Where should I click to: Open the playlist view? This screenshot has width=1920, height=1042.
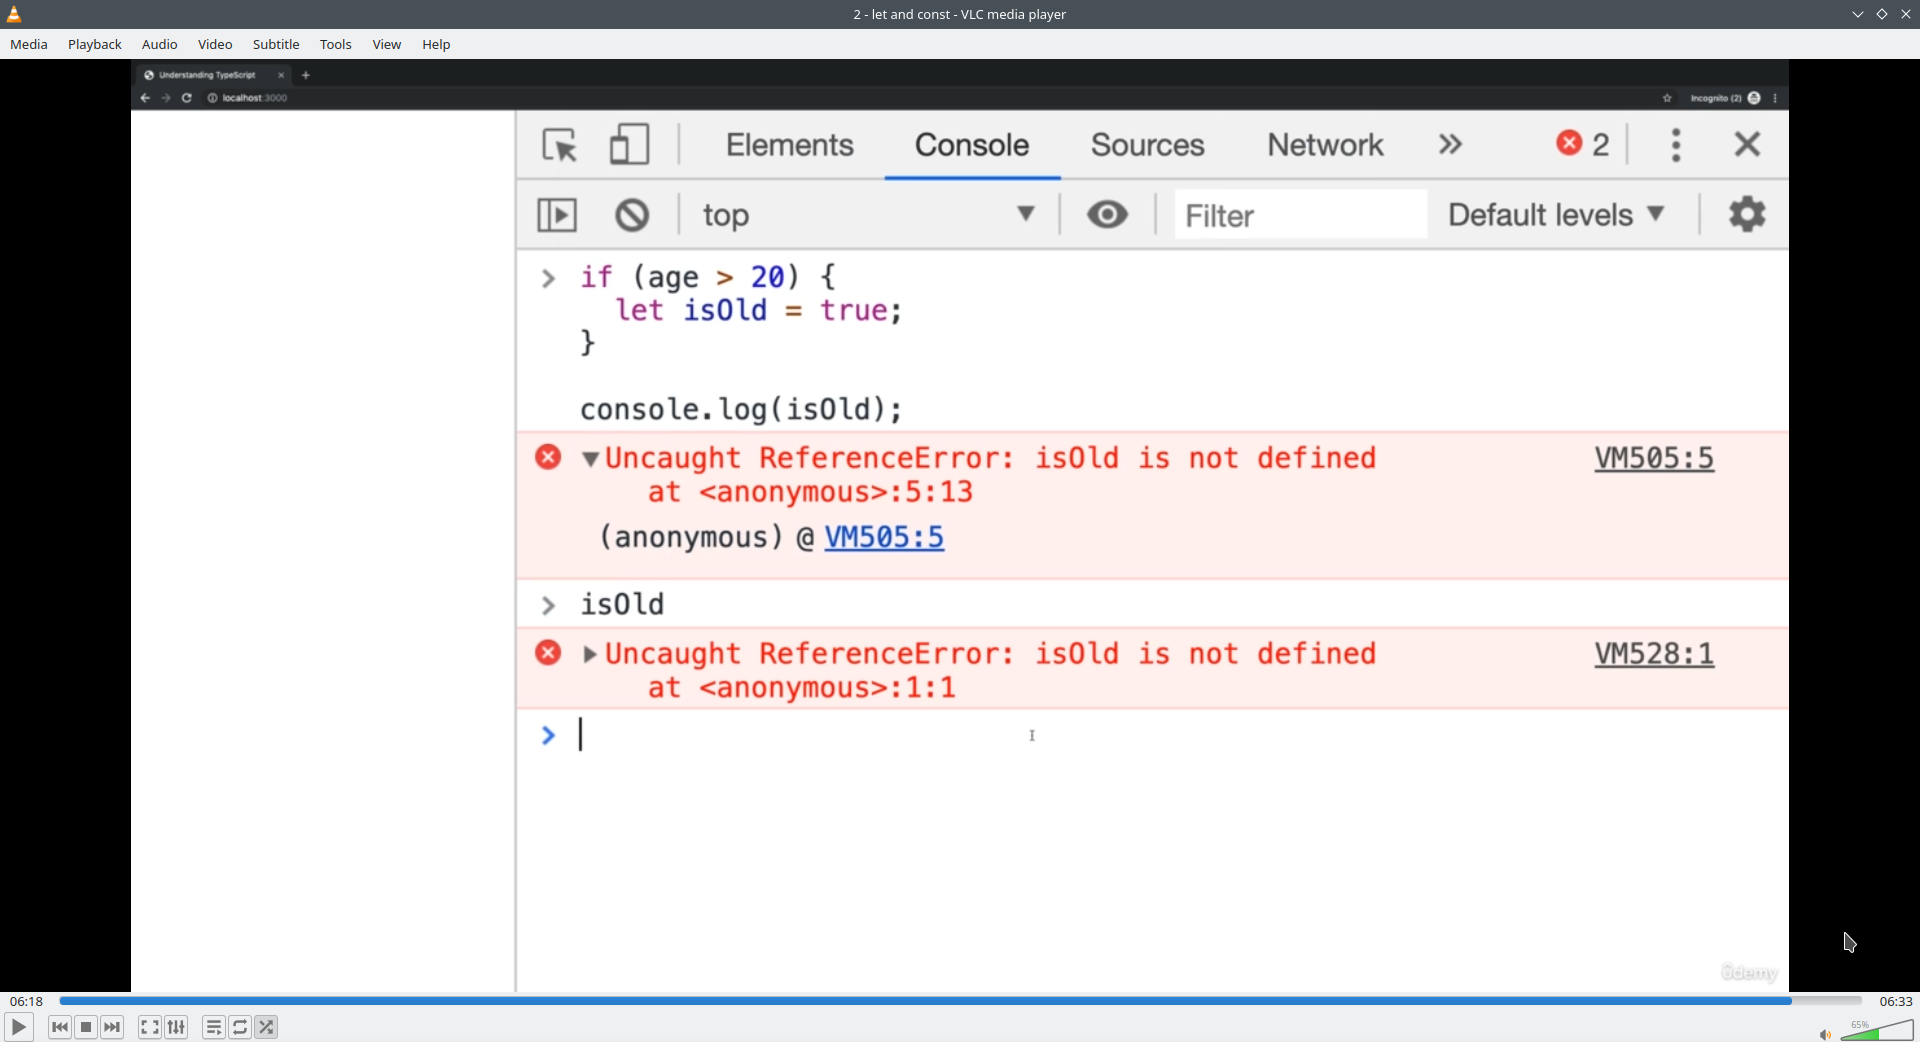[x=213, y=1027]
